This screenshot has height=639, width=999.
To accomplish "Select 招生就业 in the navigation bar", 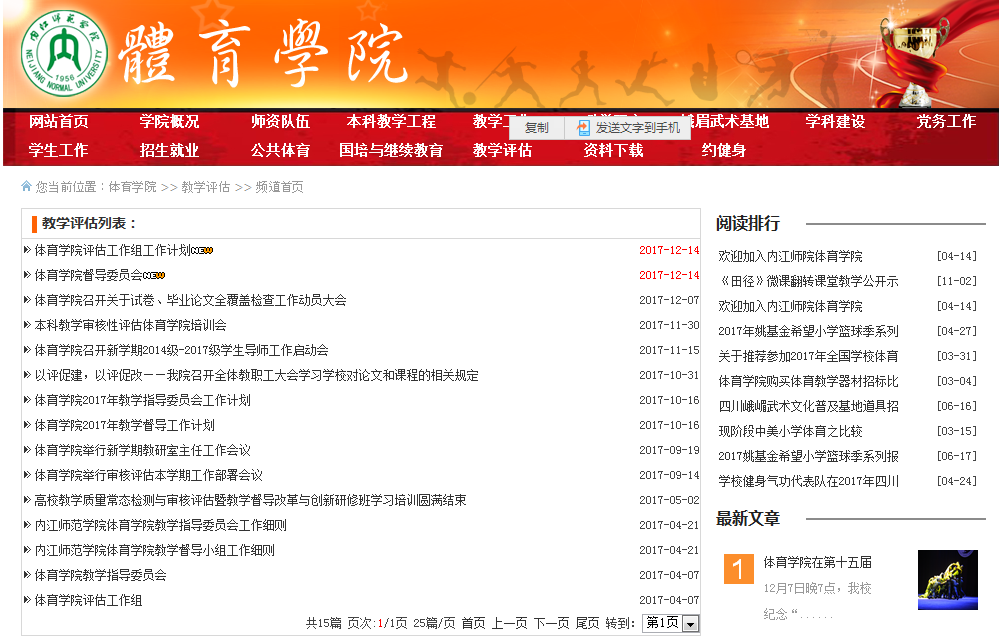I will tap(170, 151).
